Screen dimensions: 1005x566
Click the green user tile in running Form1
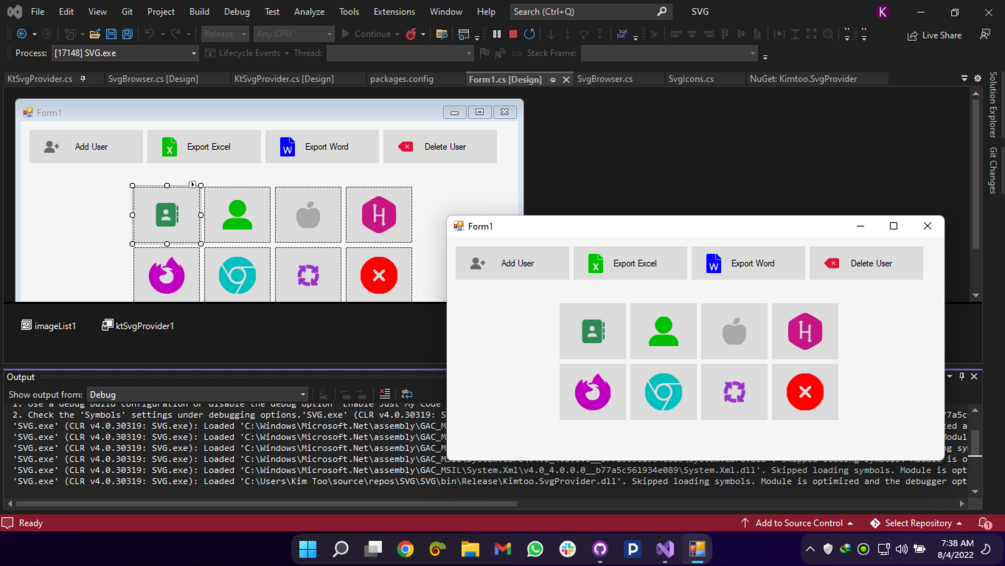[x=663, y=331]
